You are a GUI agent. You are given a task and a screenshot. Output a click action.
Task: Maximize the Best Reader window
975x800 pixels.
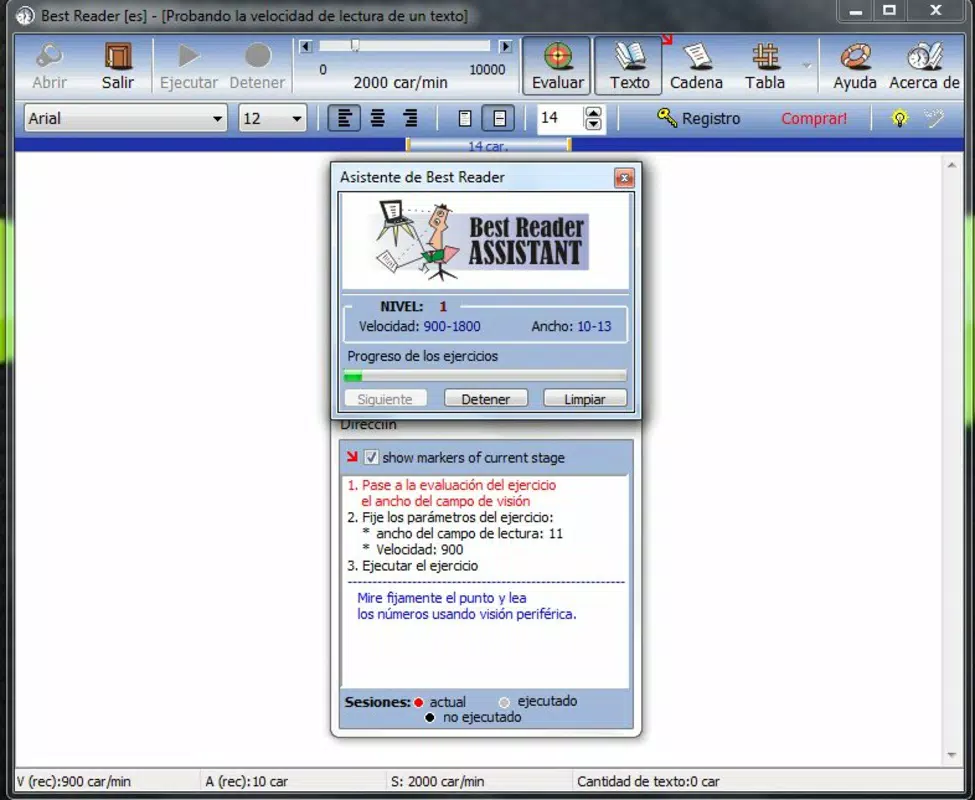point(889,11)
